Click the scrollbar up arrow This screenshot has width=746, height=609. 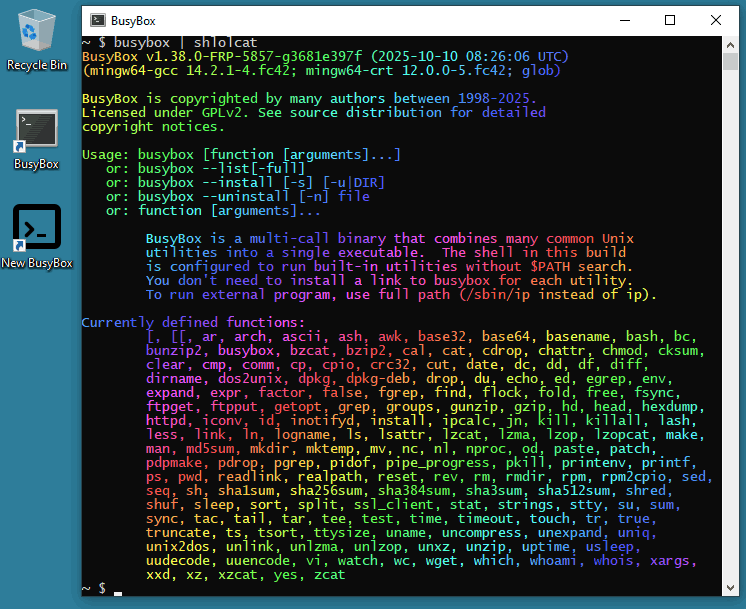(730, 45)
